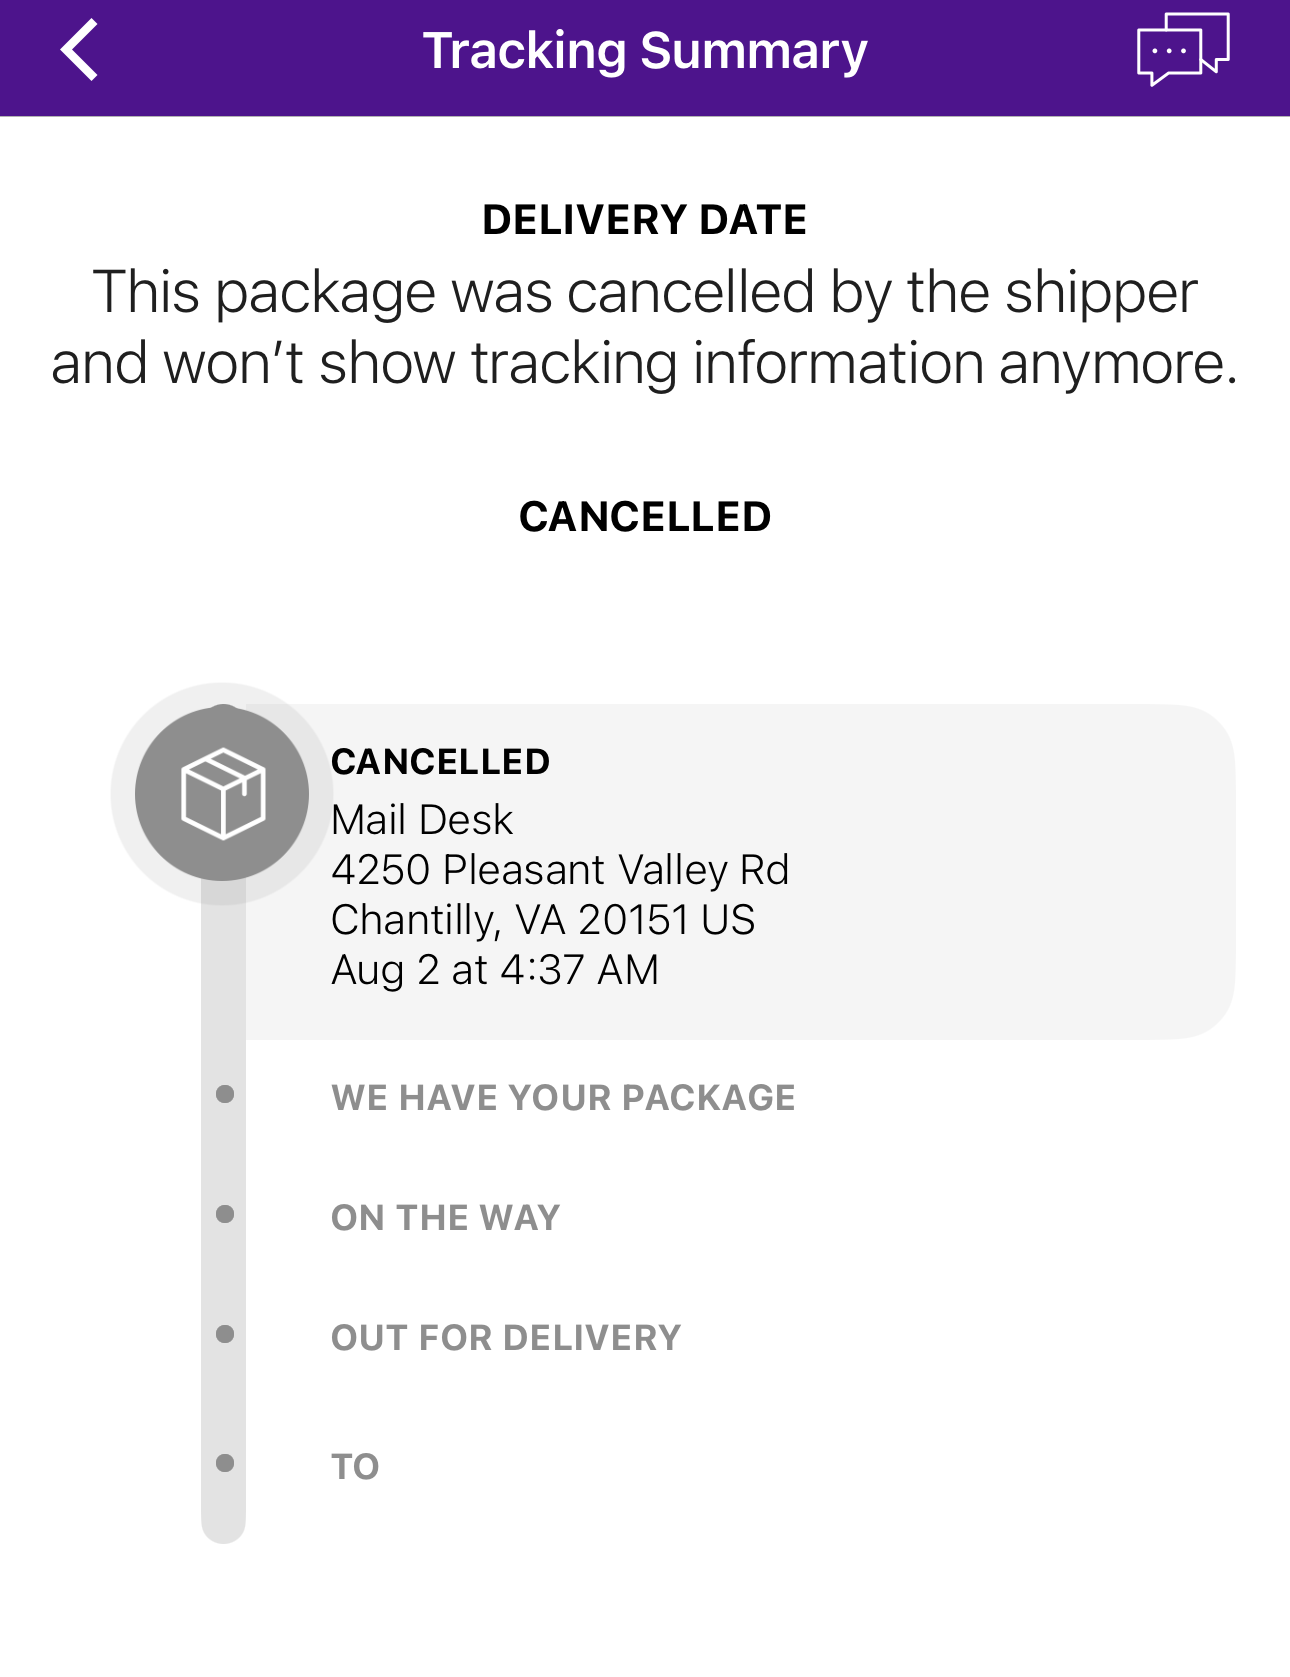
Task: Tap the Chantilly, VA 20151 US line
Action: point(543,920)
